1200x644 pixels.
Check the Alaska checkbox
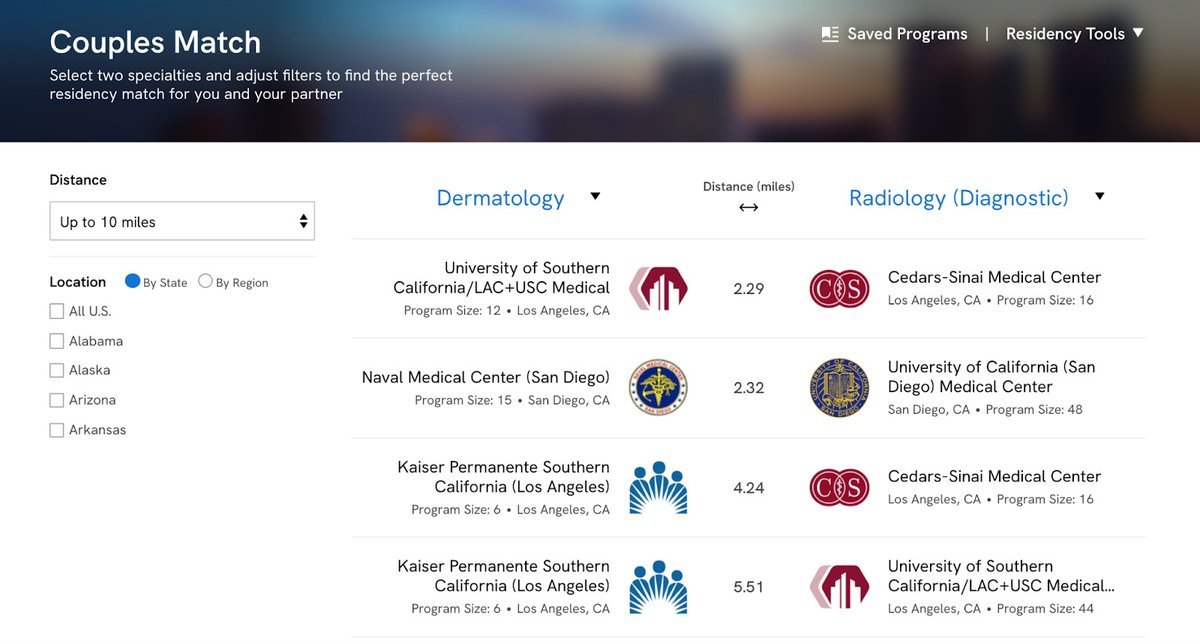click(57, 370)
